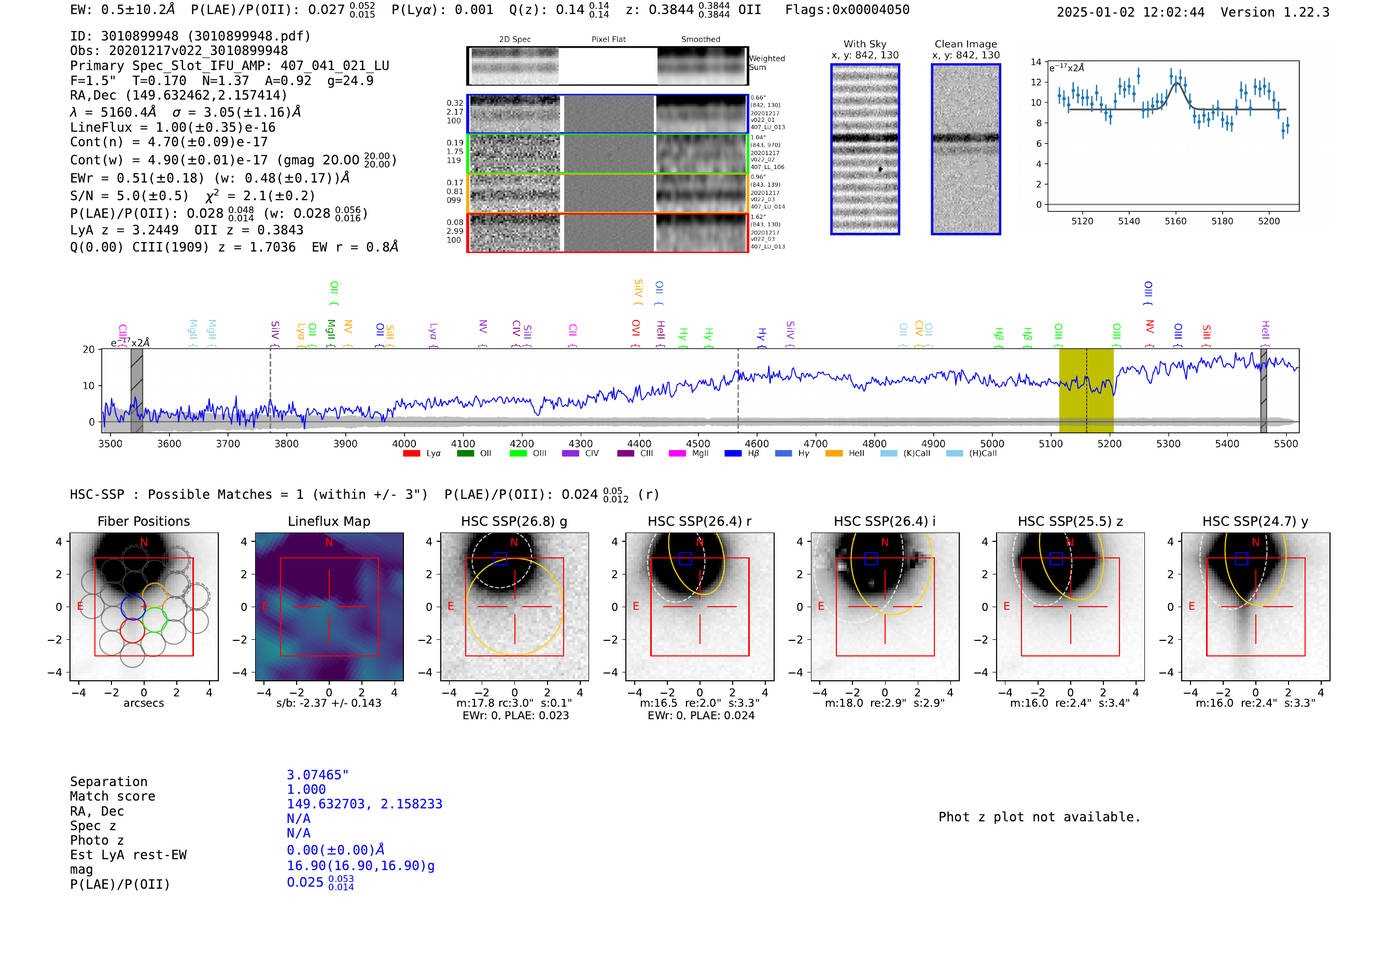Click the red fiber circle in Fiber Positions
Image resolution: width=1400 pixels, height=953 pixels.
pos(132,630)
